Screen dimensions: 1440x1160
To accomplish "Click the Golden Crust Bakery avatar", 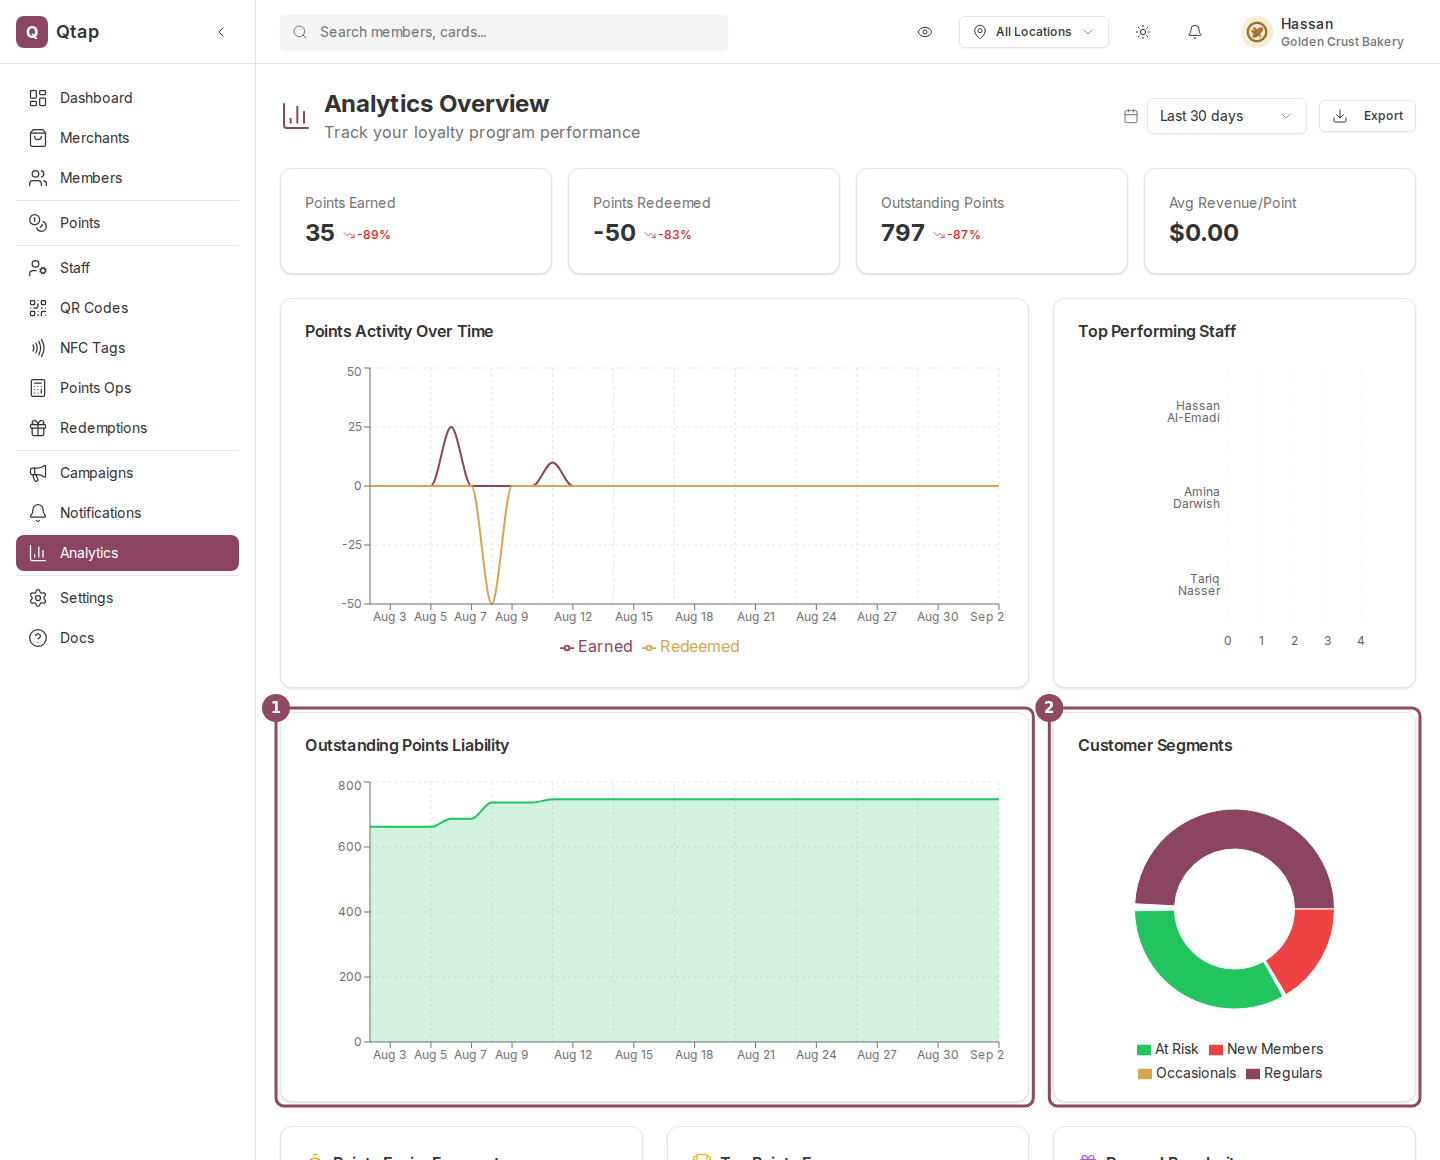I will 1257,32.
